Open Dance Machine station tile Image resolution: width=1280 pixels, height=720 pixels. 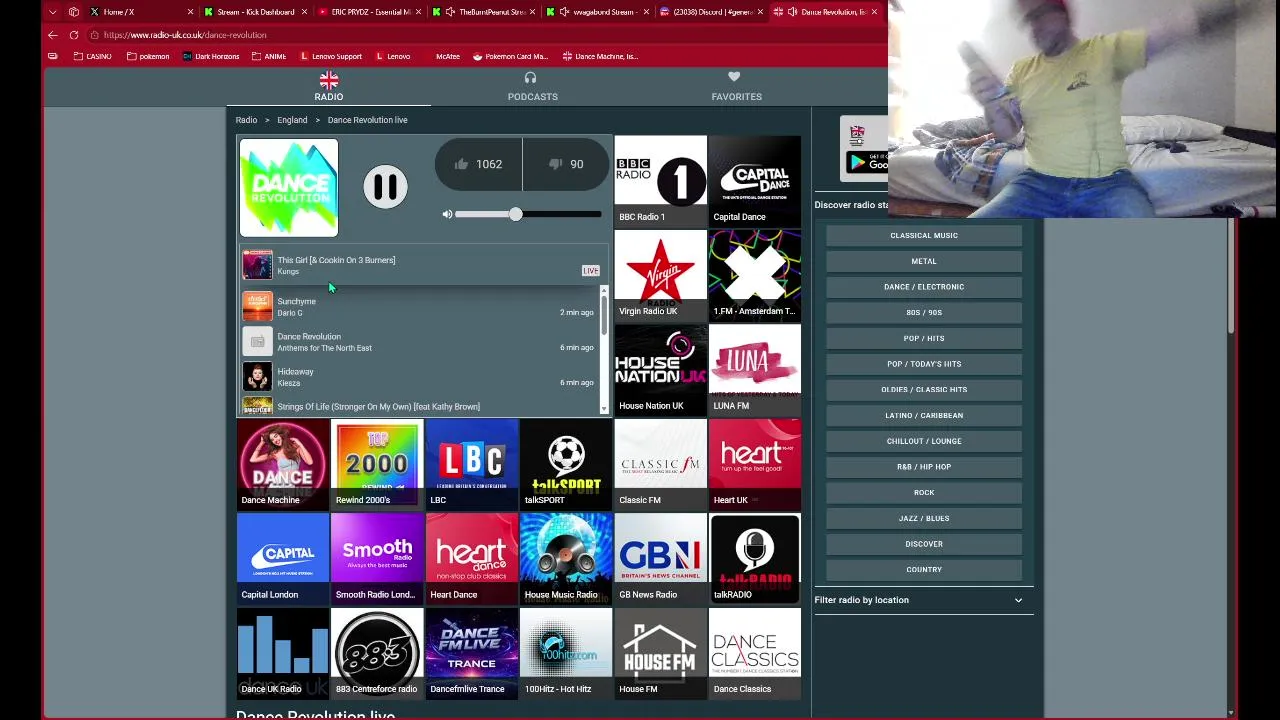coord(283,463)
